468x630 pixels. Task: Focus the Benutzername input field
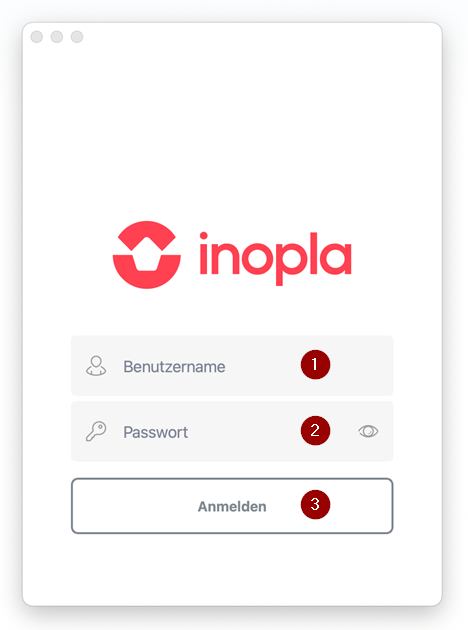(232, 366)
